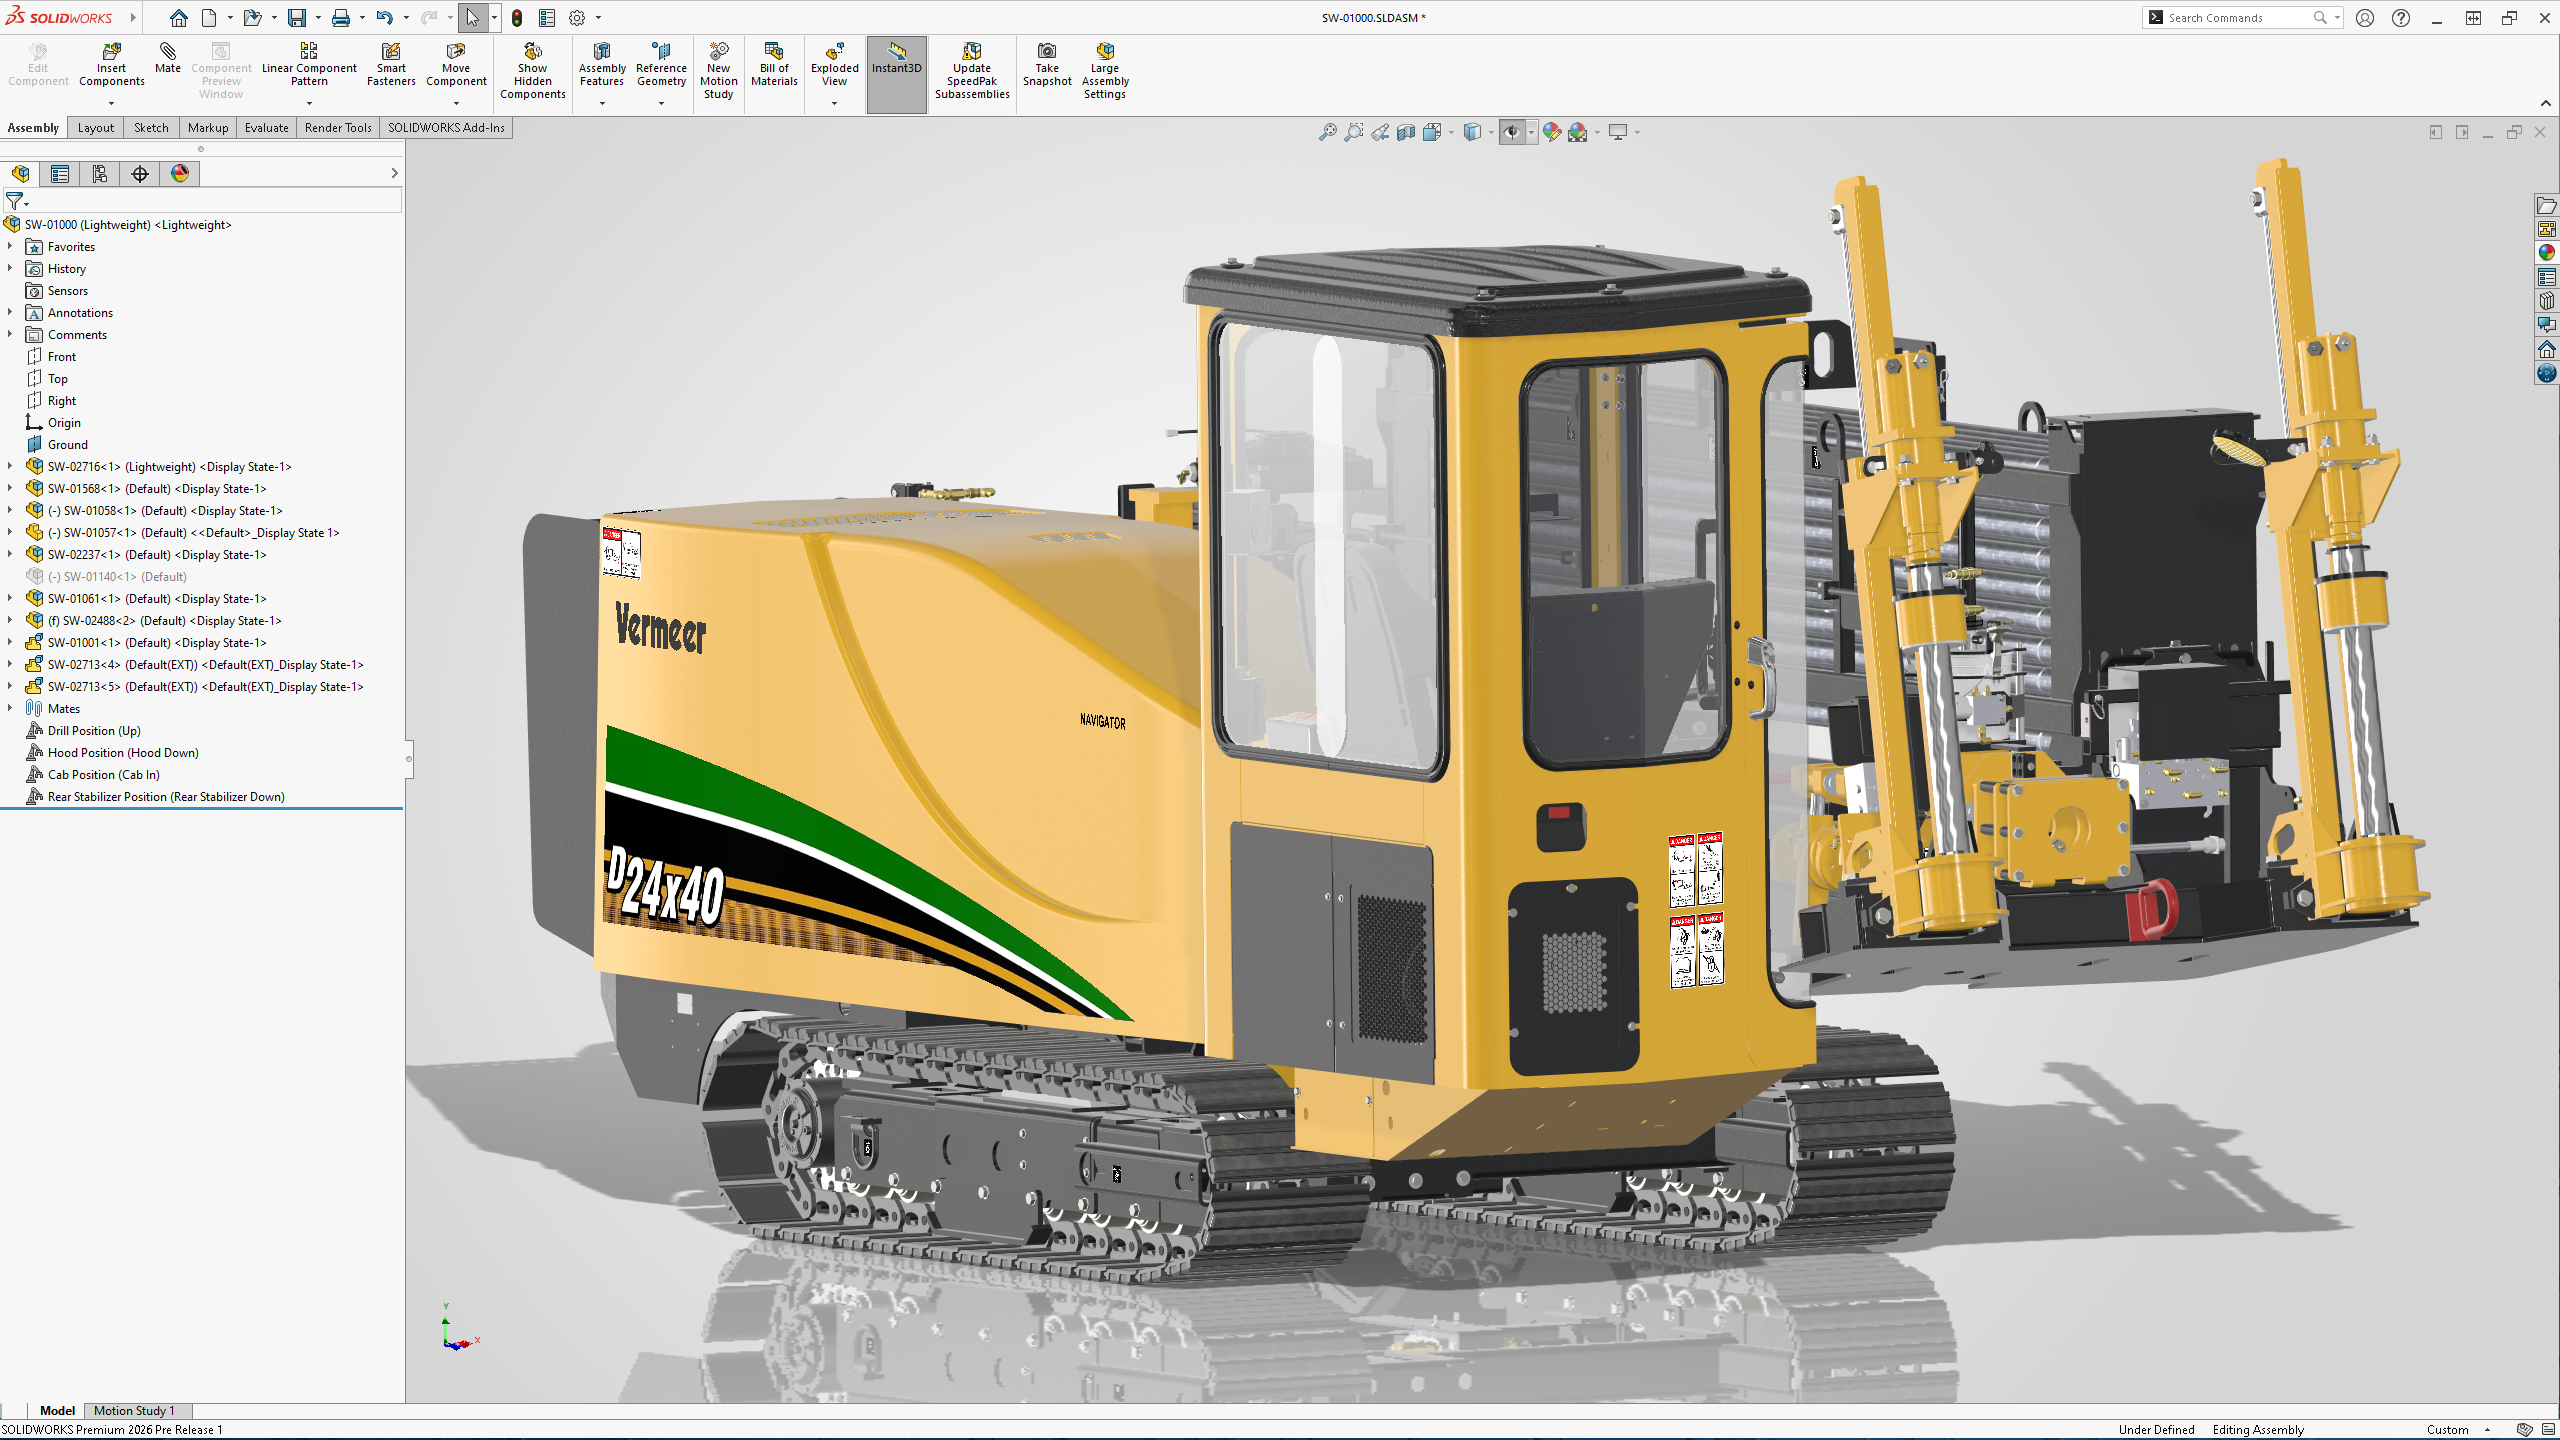Select Hood Position (Hood Down) mate
The height and width of the screenshot is (1440, 2560).
coord(122,753)
